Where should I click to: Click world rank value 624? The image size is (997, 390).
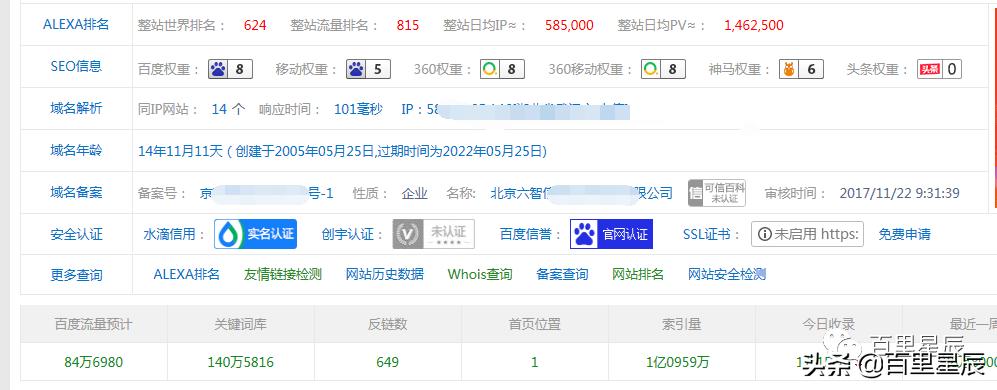255,25
